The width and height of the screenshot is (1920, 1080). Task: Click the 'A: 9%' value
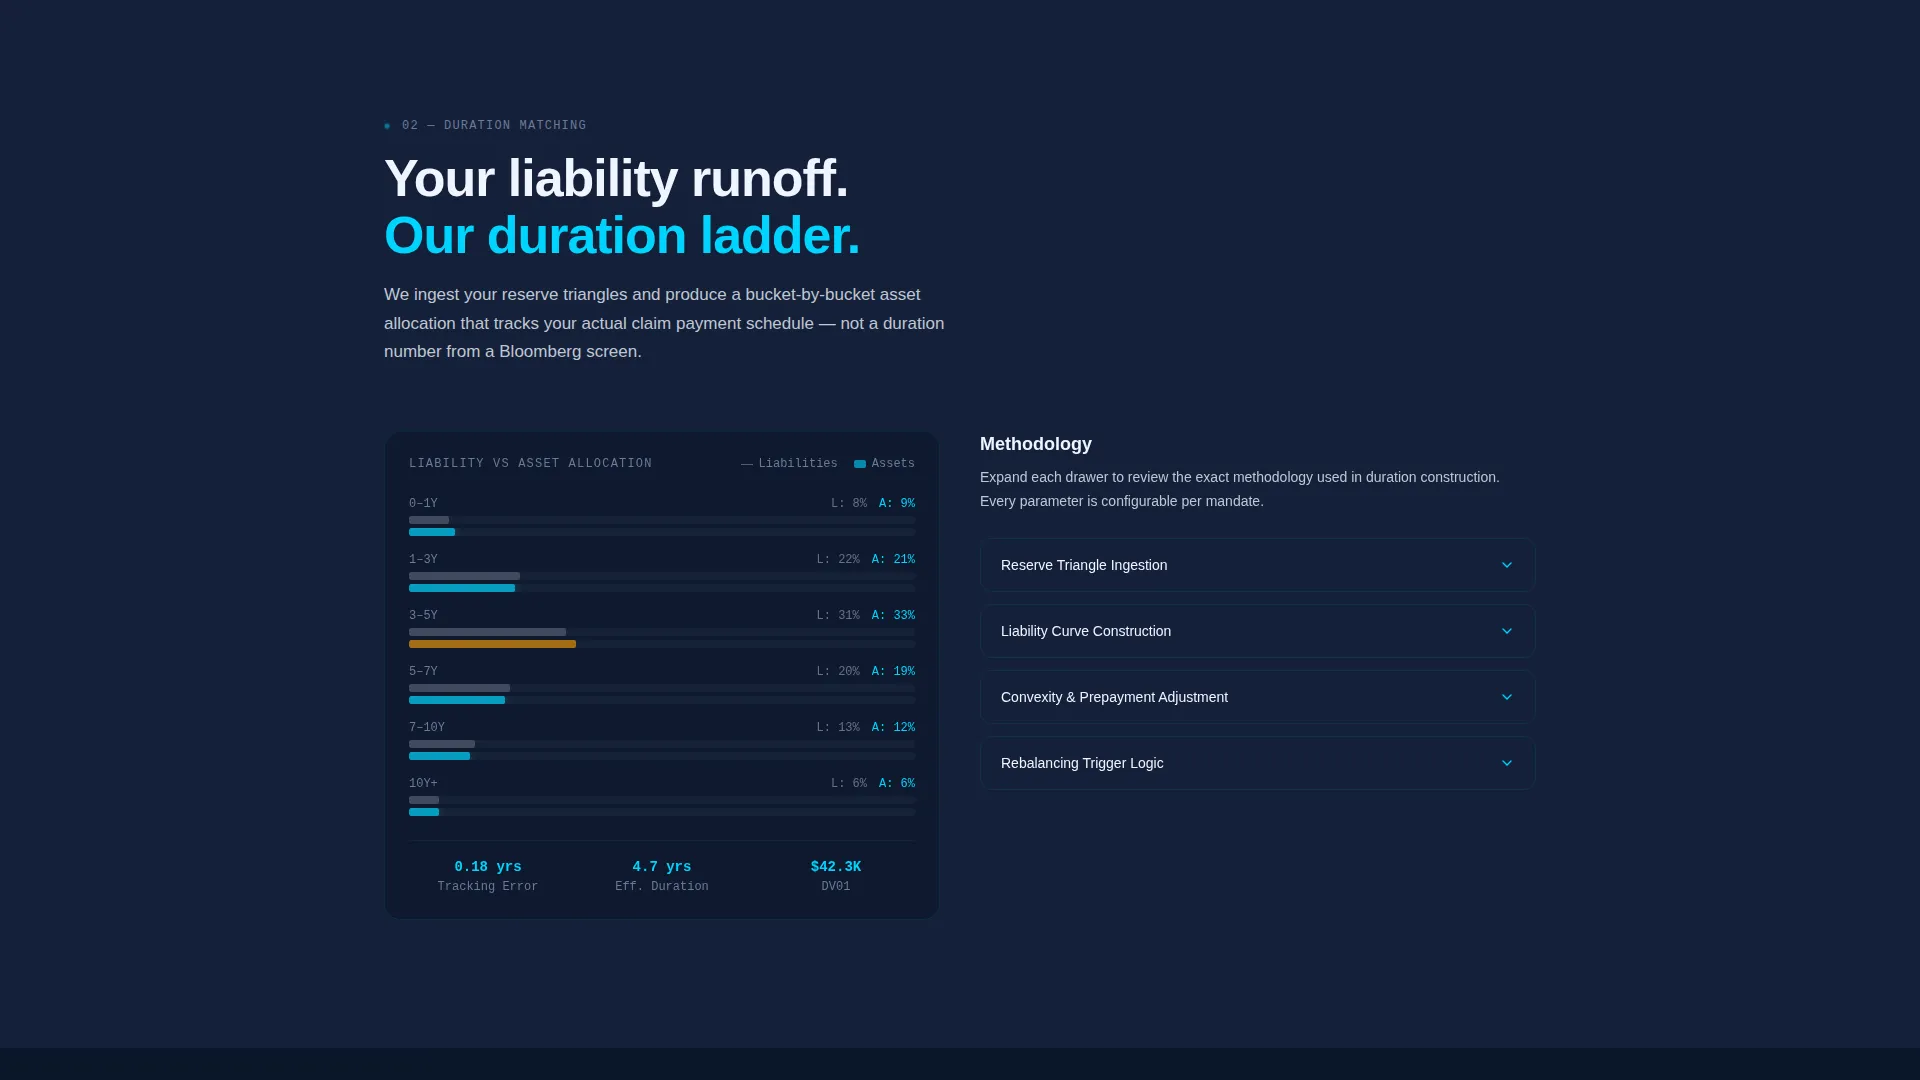pos(897,504)
